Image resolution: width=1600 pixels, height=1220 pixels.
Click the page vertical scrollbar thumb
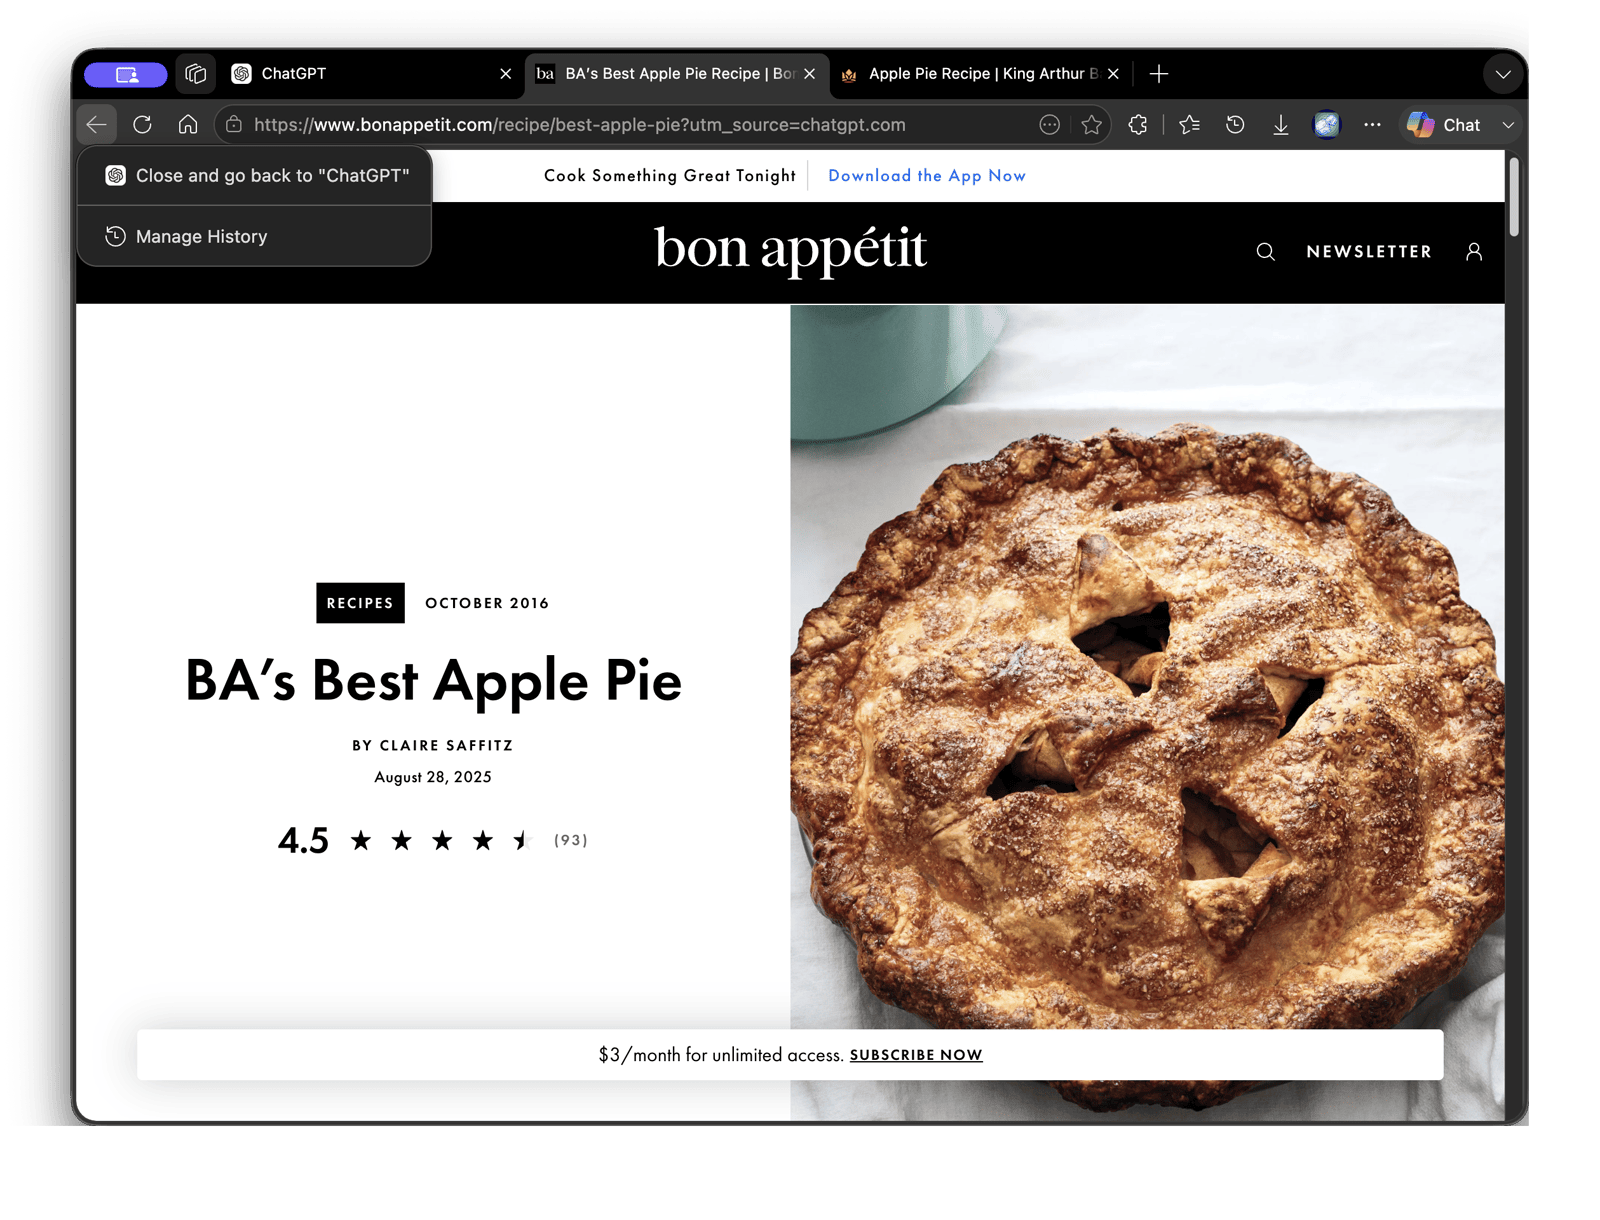[1514, 197]
